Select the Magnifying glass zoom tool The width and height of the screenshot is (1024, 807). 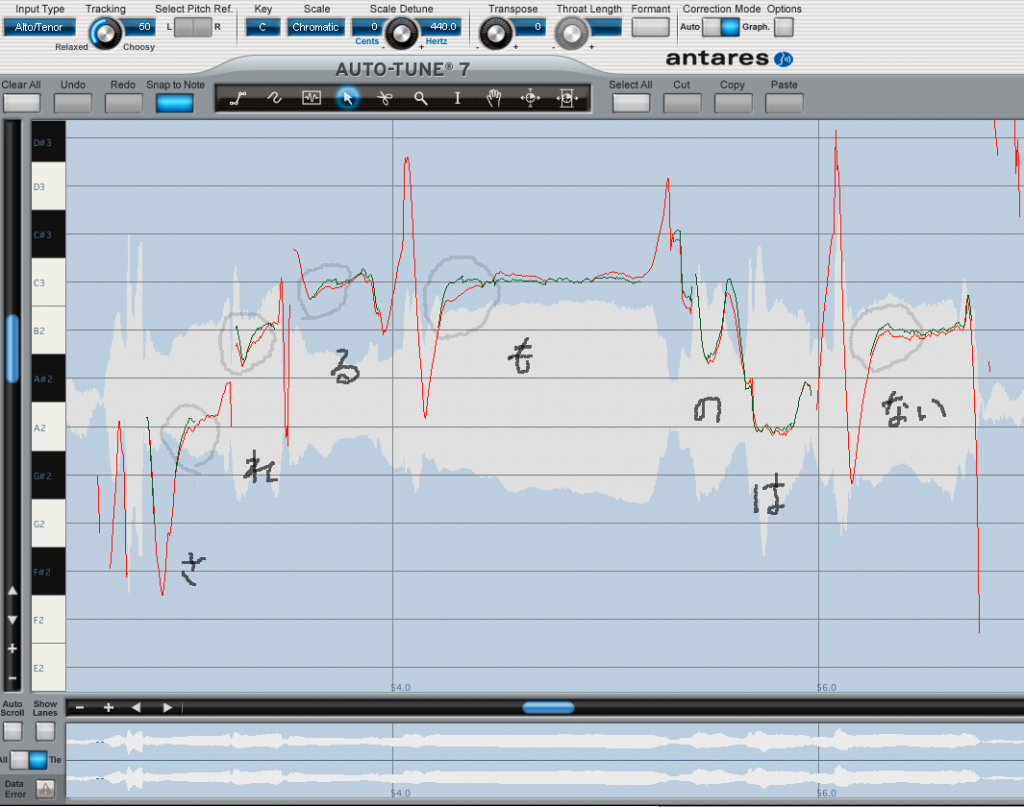tap(421, 99)
